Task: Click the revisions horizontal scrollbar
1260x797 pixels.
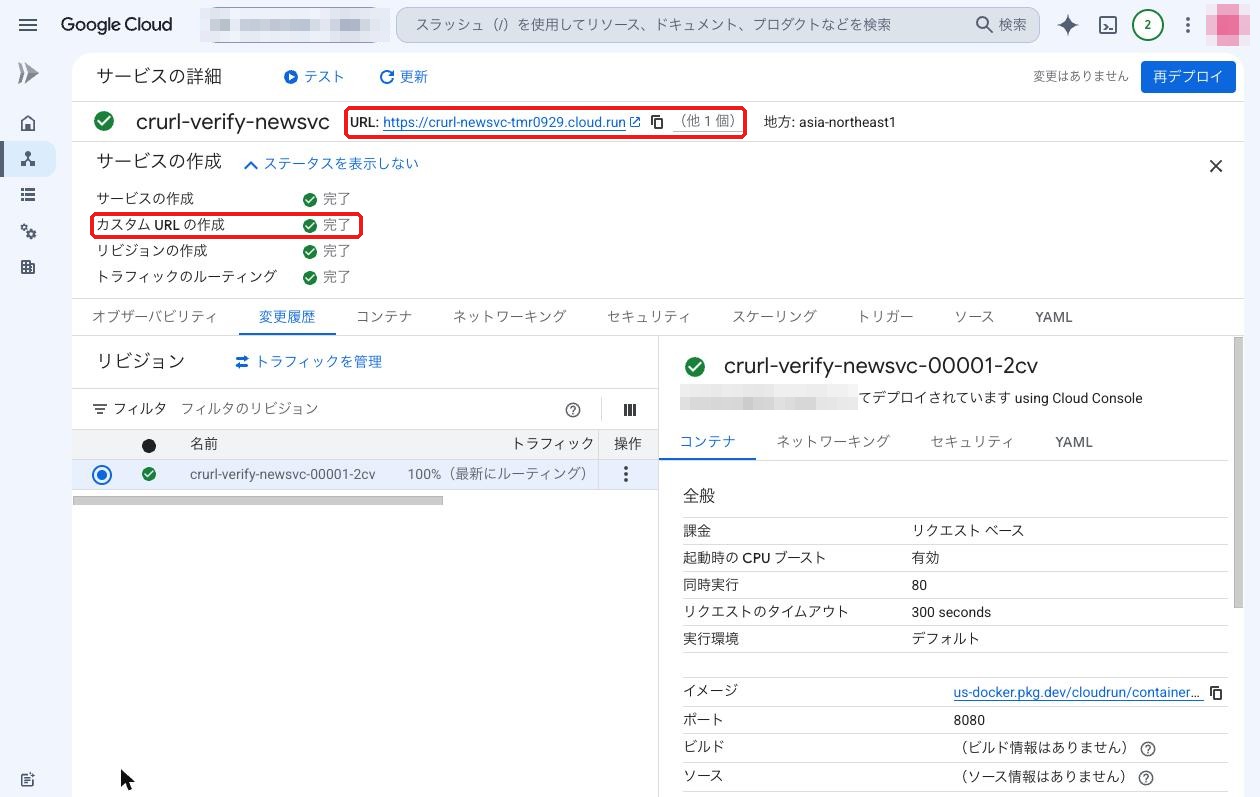Action: tap(258, 500)
